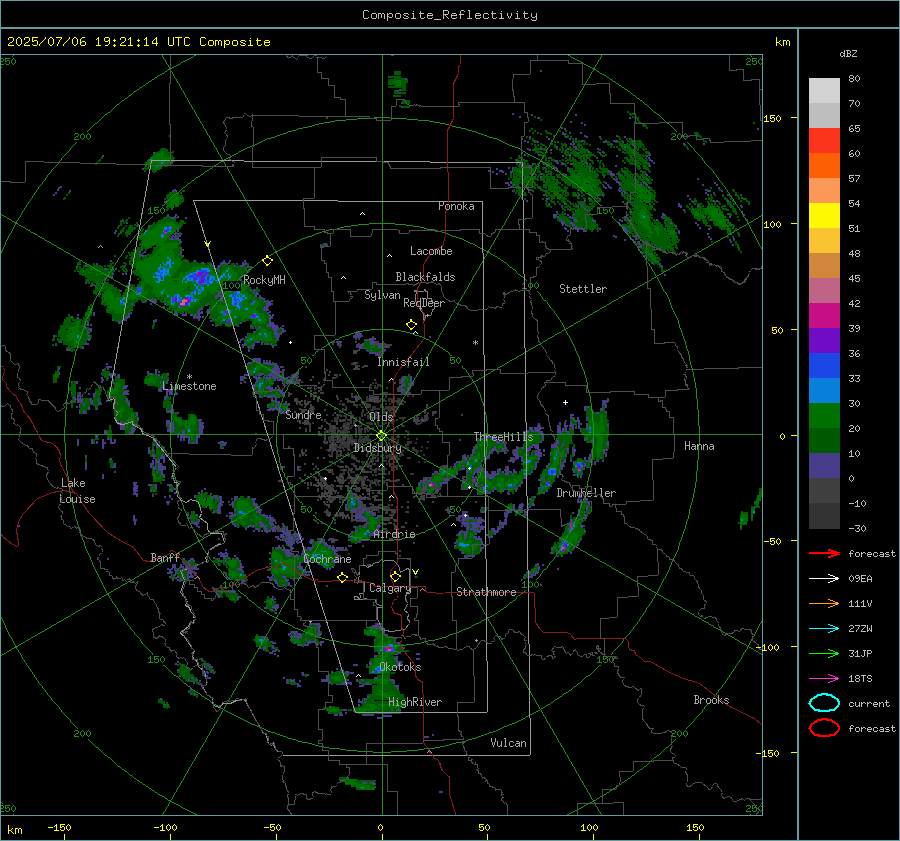The image size is (900, 841).
Task: Click the Lacombe city label
Action: point(431,251)
